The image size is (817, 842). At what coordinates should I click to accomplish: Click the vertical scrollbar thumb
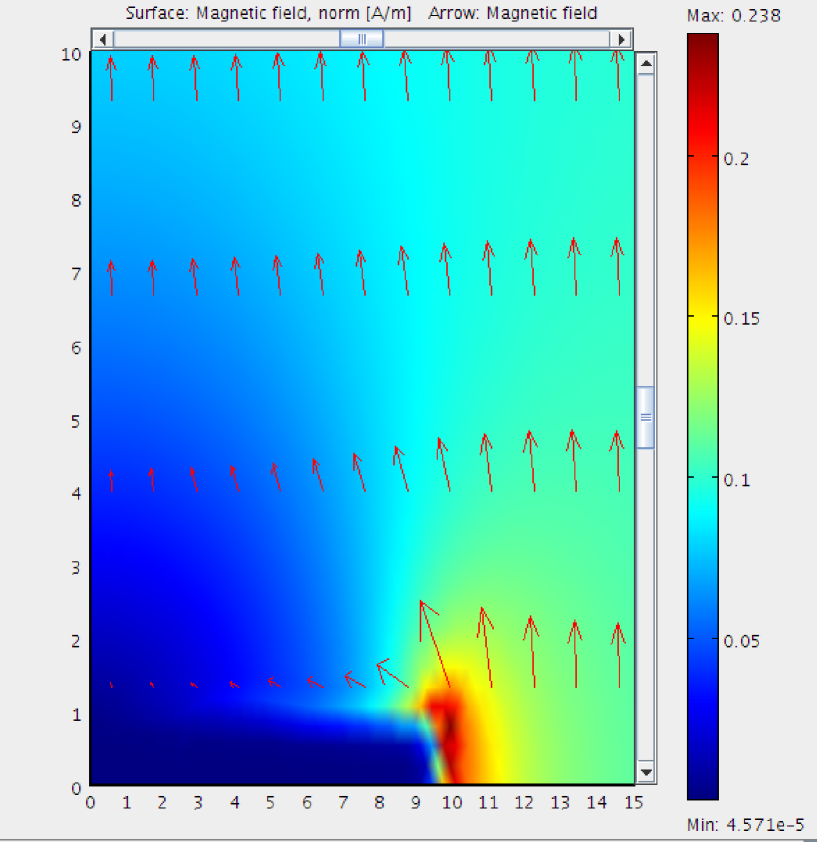pyautogui.click(x=646, y=417)
